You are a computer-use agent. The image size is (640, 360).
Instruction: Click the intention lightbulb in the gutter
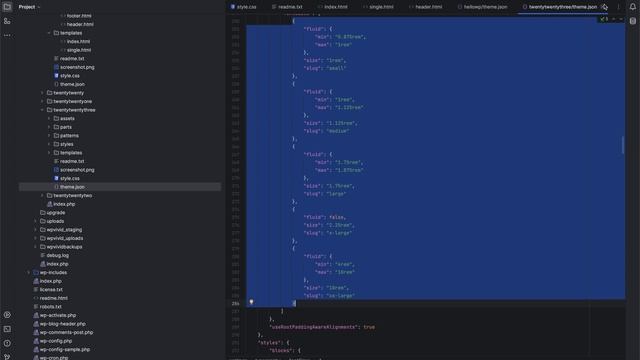coord(251,302)
